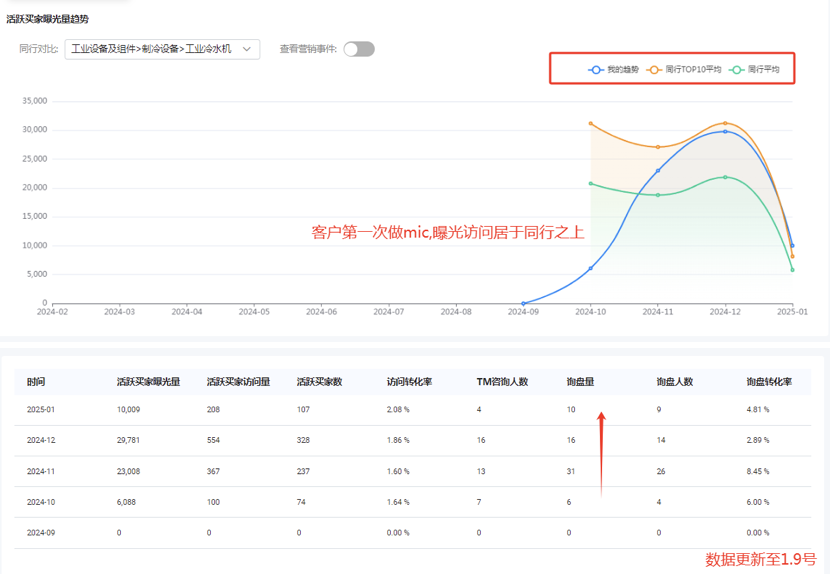Click x-axis label 2024-02
This screenshot has width=830, height=574.
tap(52, 312)
